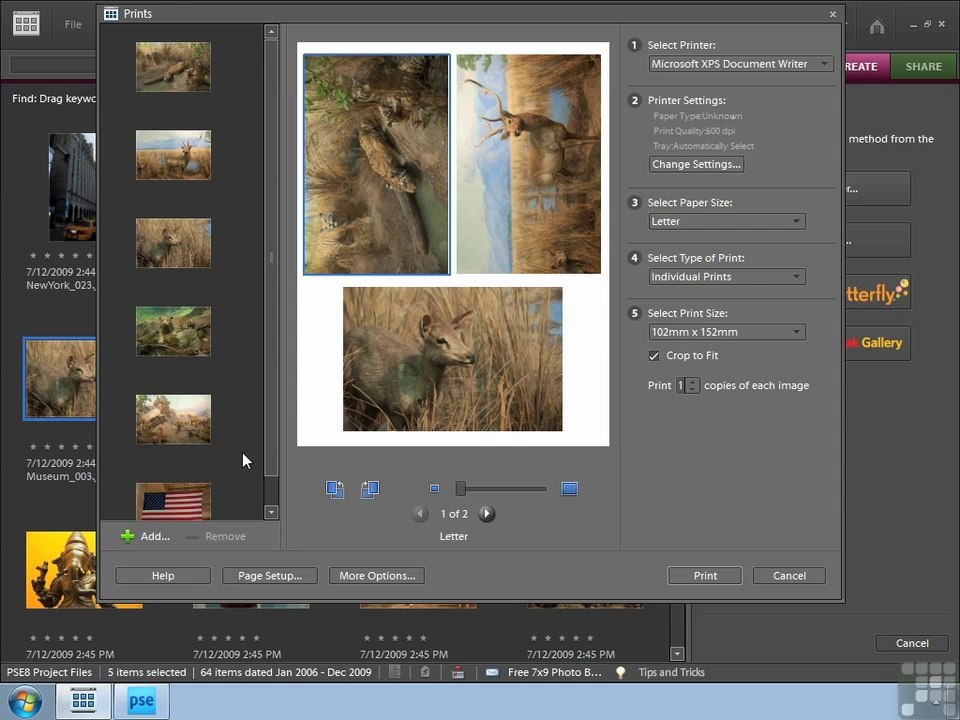
Task: Select NewYork_023 photo in Organizer
Action: (72, 187)
